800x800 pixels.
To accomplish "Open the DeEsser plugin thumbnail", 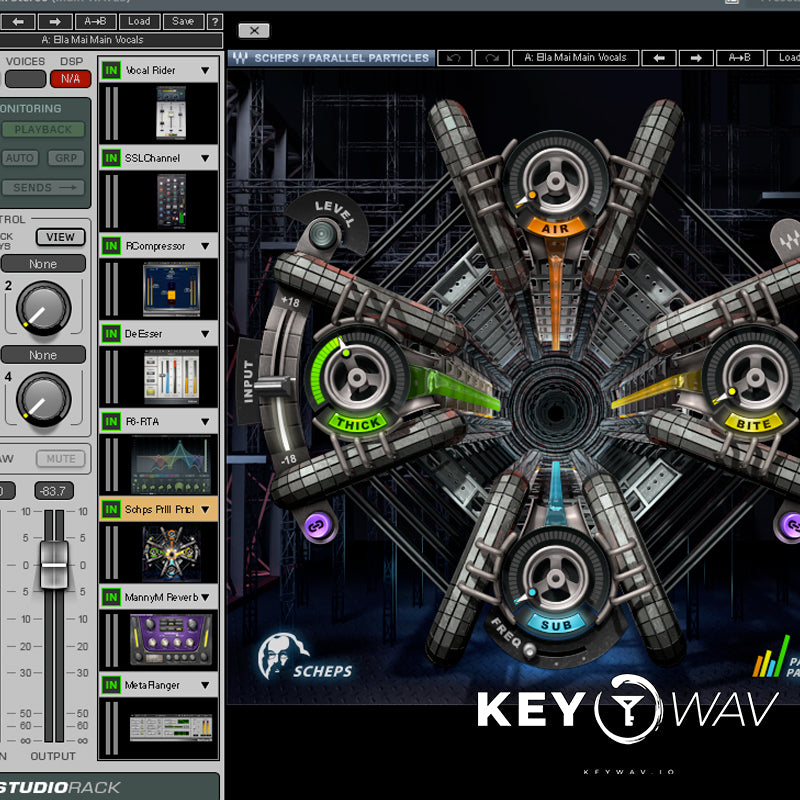I will point(171,377).
